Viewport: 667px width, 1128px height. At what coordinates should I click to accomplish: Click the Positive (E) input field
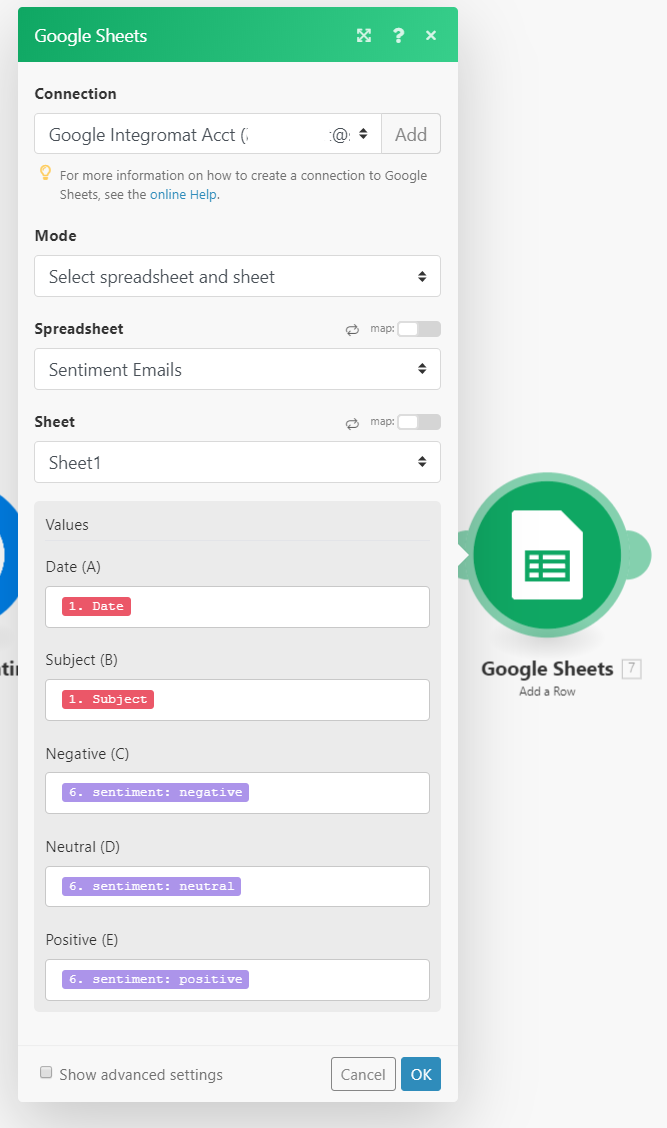pyautogui.click(x=237, y=980)
